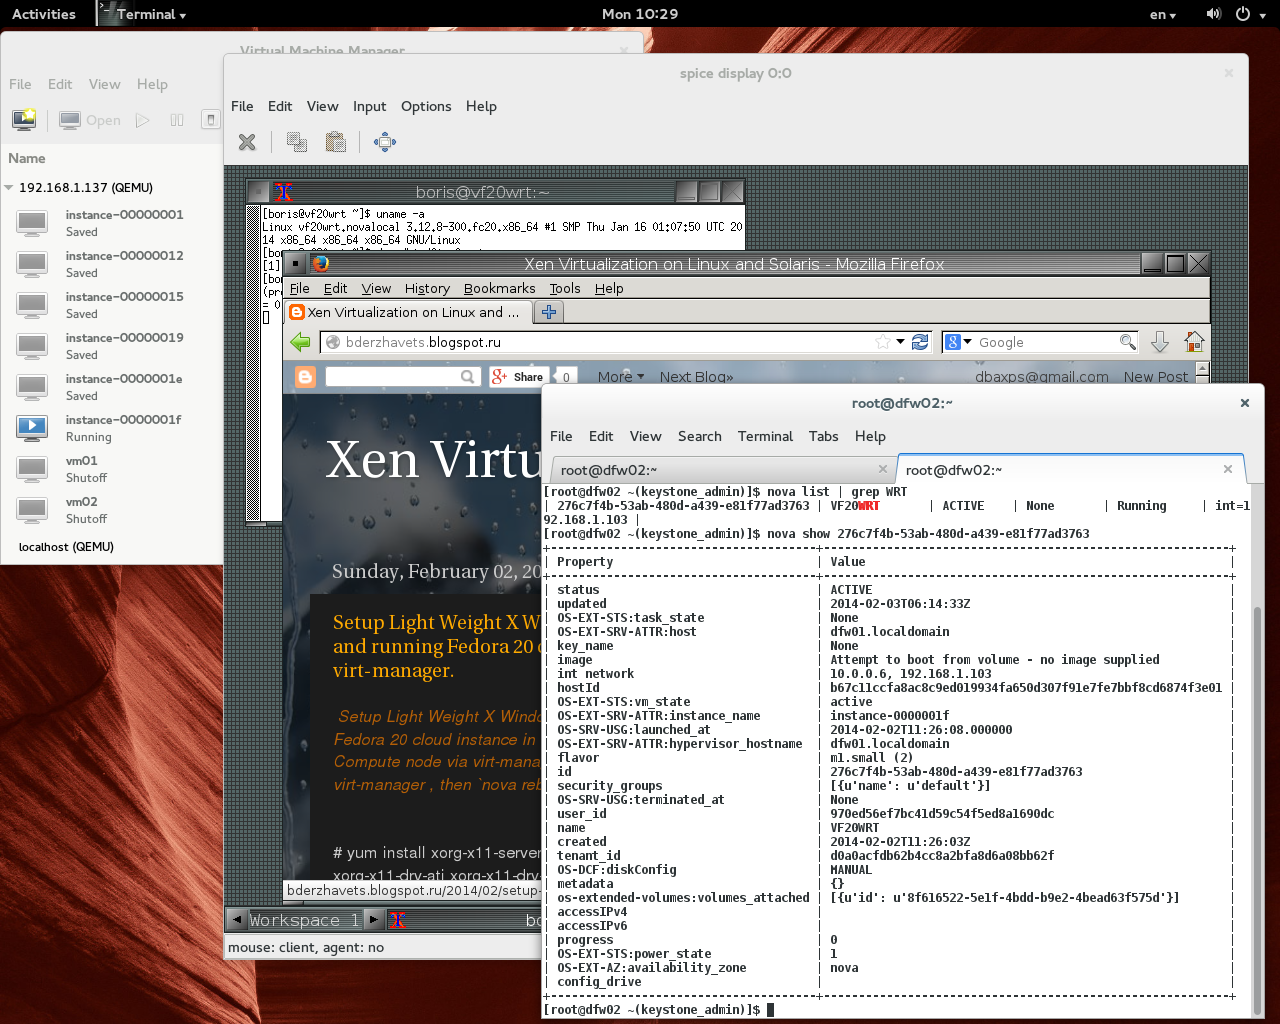
Task: Click the search magnifier on the Blogger navbar
Action: [x=467, y=376]
